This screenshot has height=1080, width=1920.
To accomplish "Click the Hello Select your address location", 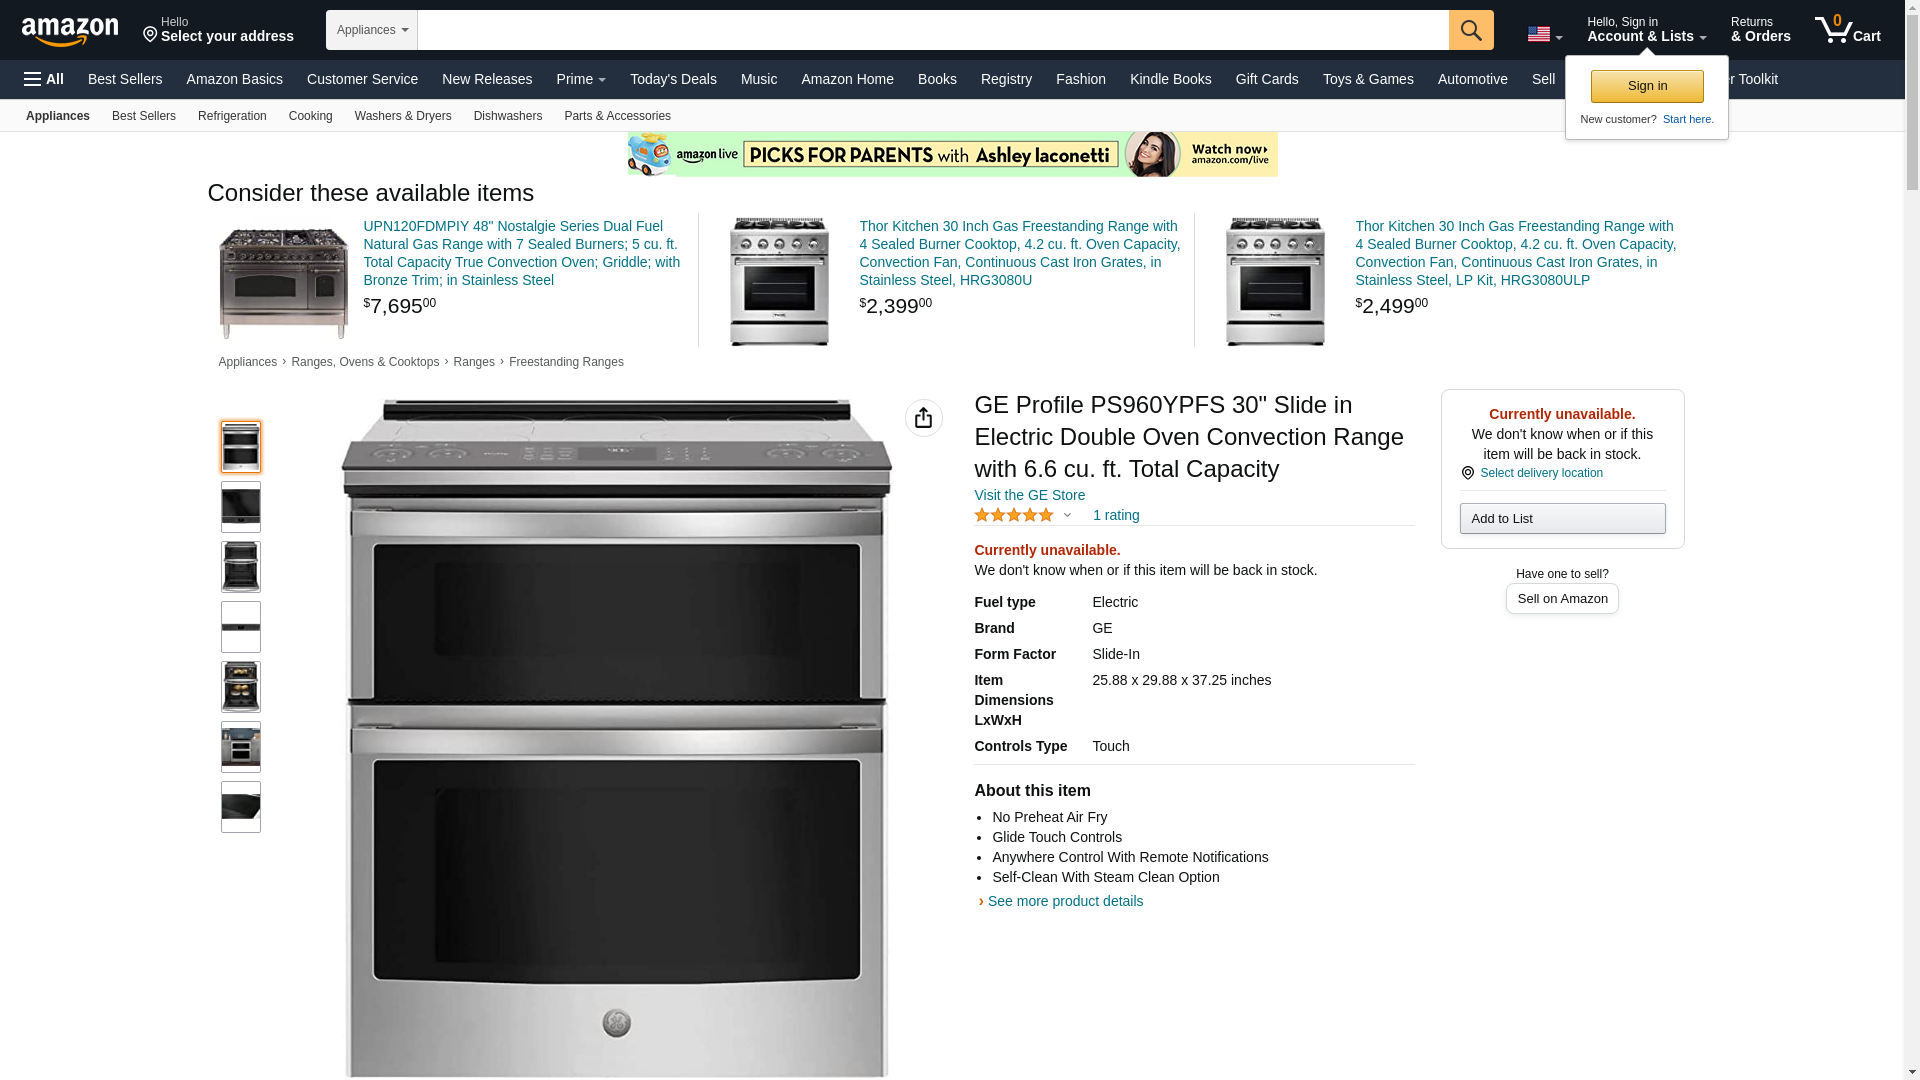I will pyautogui.click(x=218, y=29).
